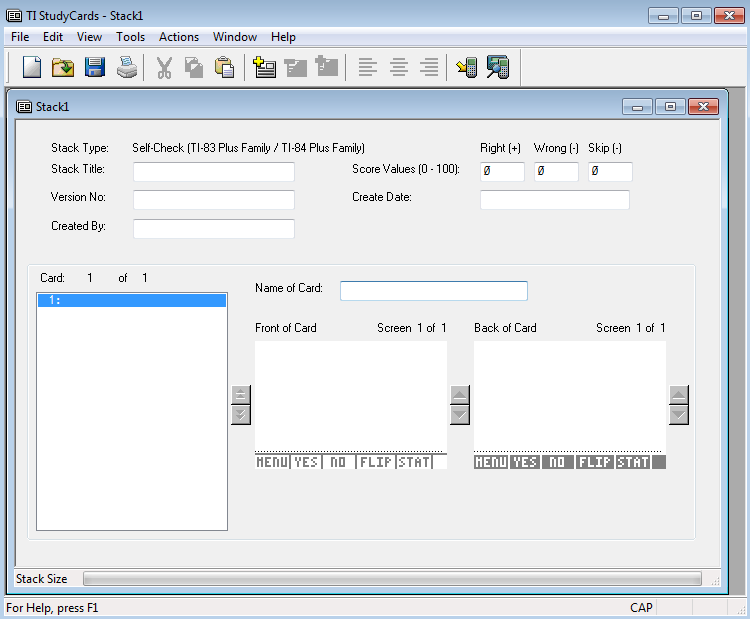Click the Version No input field

coord(214,199)
